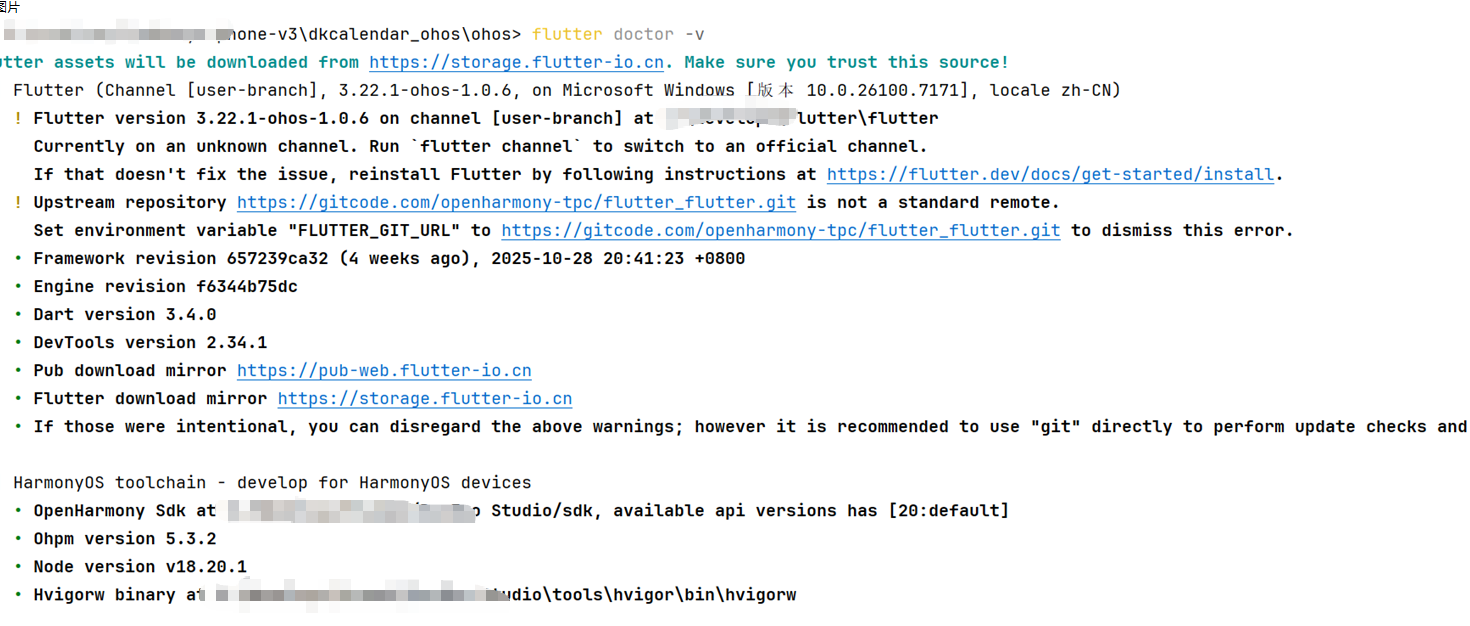Viewport: 1470px width, 626px height.
Task: Click warning icon beside Upstream repository line
Action: pyautogui.click(x=18, y=203)
